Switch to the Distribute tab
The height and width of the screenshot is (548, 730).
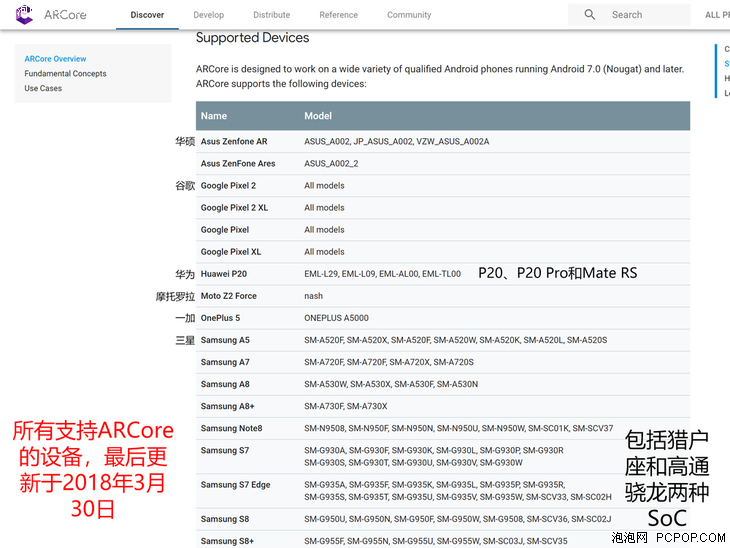(271, 15)
